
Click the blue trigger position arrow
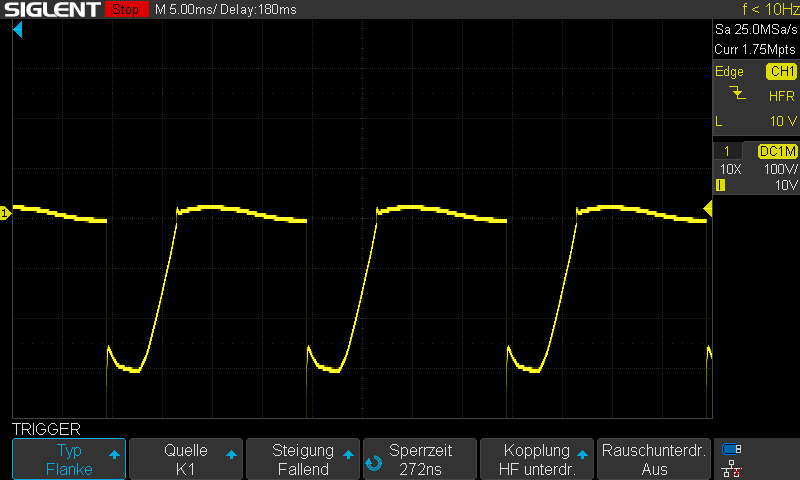coord(18,30)
